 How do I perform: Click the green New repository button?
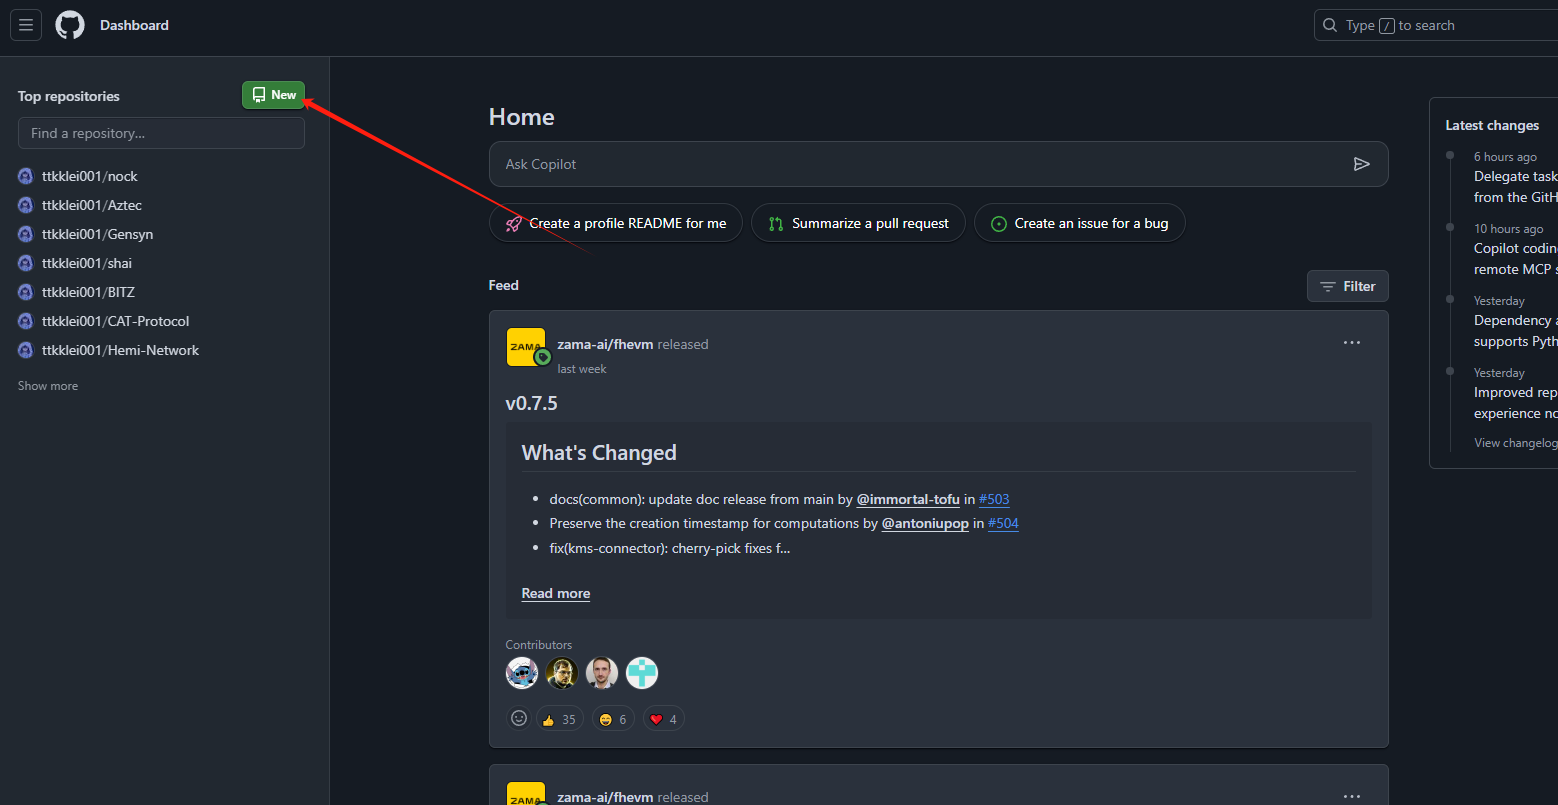[273, 95]
